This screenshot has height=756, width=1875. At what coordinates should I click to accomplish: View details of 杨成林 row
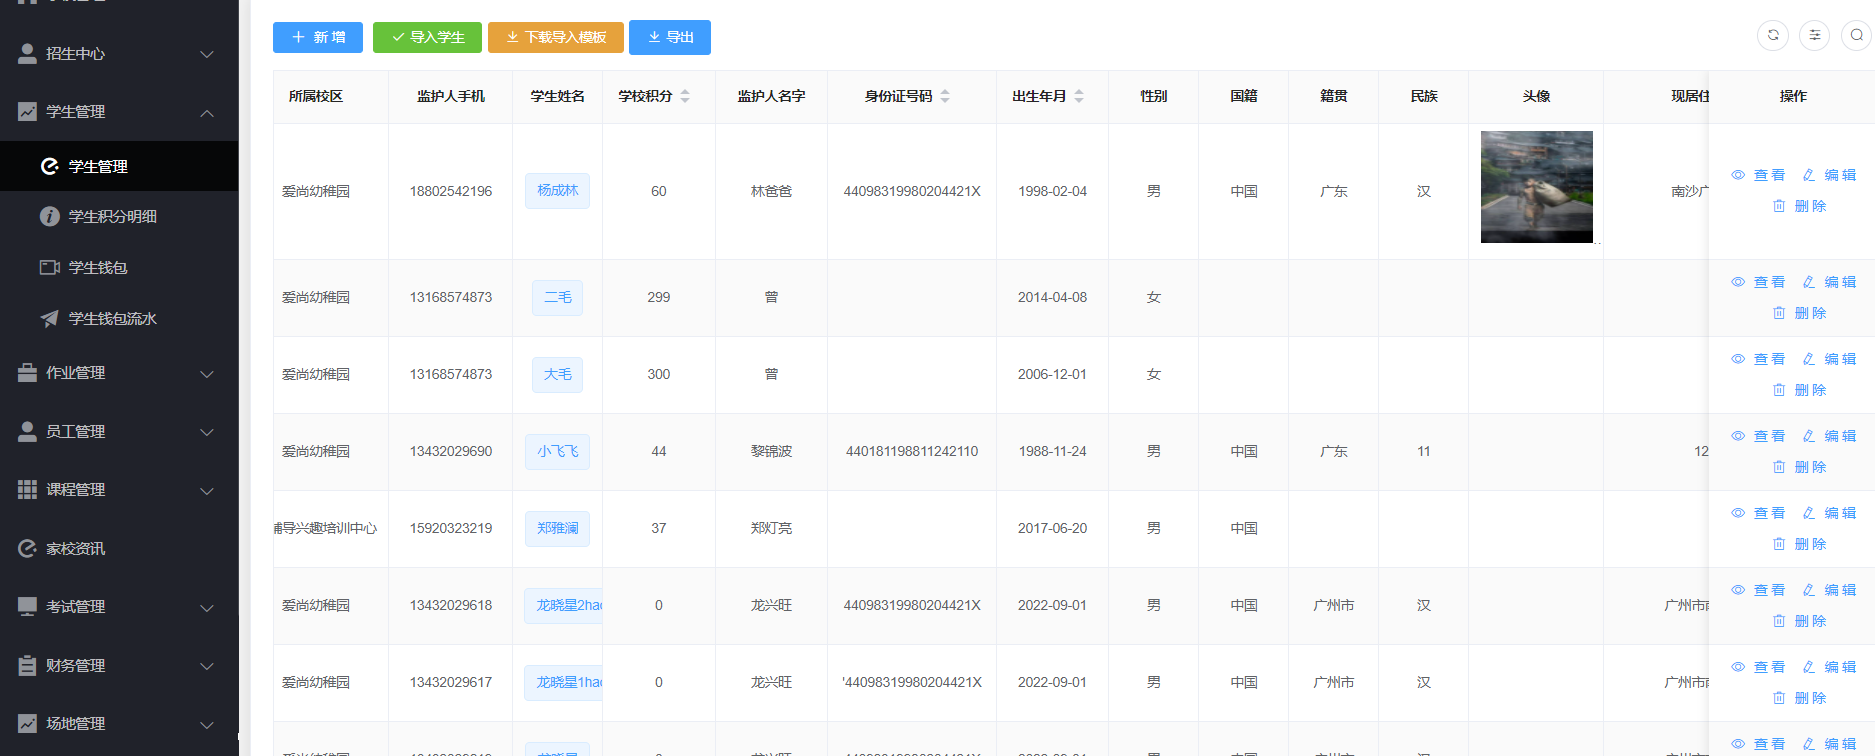click(x=1758, y=175)
